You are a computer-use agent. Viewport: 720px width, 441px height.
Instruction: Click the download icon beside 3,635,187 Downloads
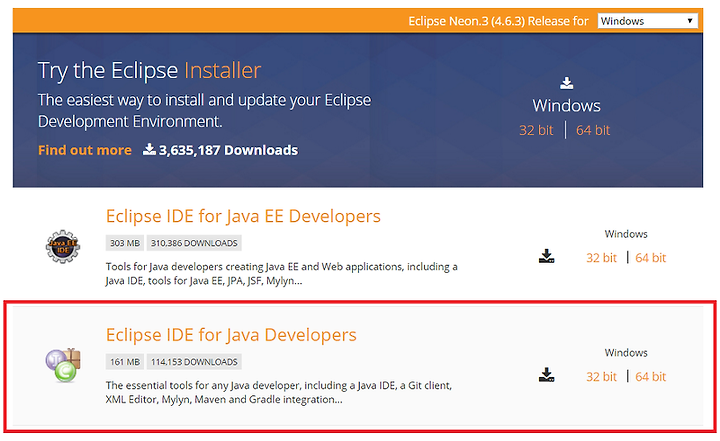tap(149, 149)
